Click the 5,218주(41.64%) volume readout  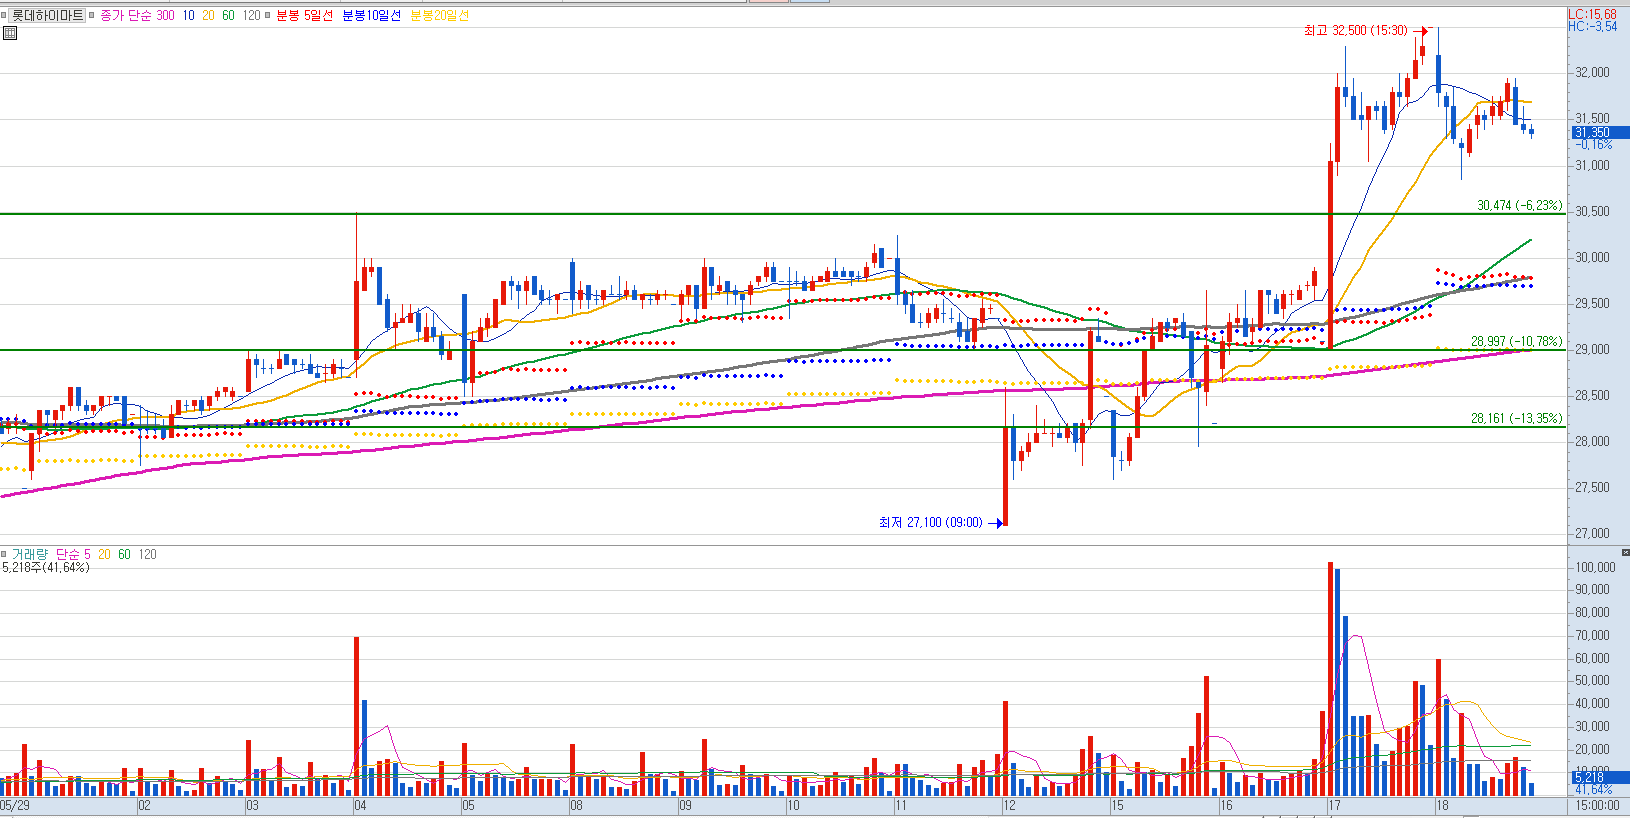pos(46,567)
